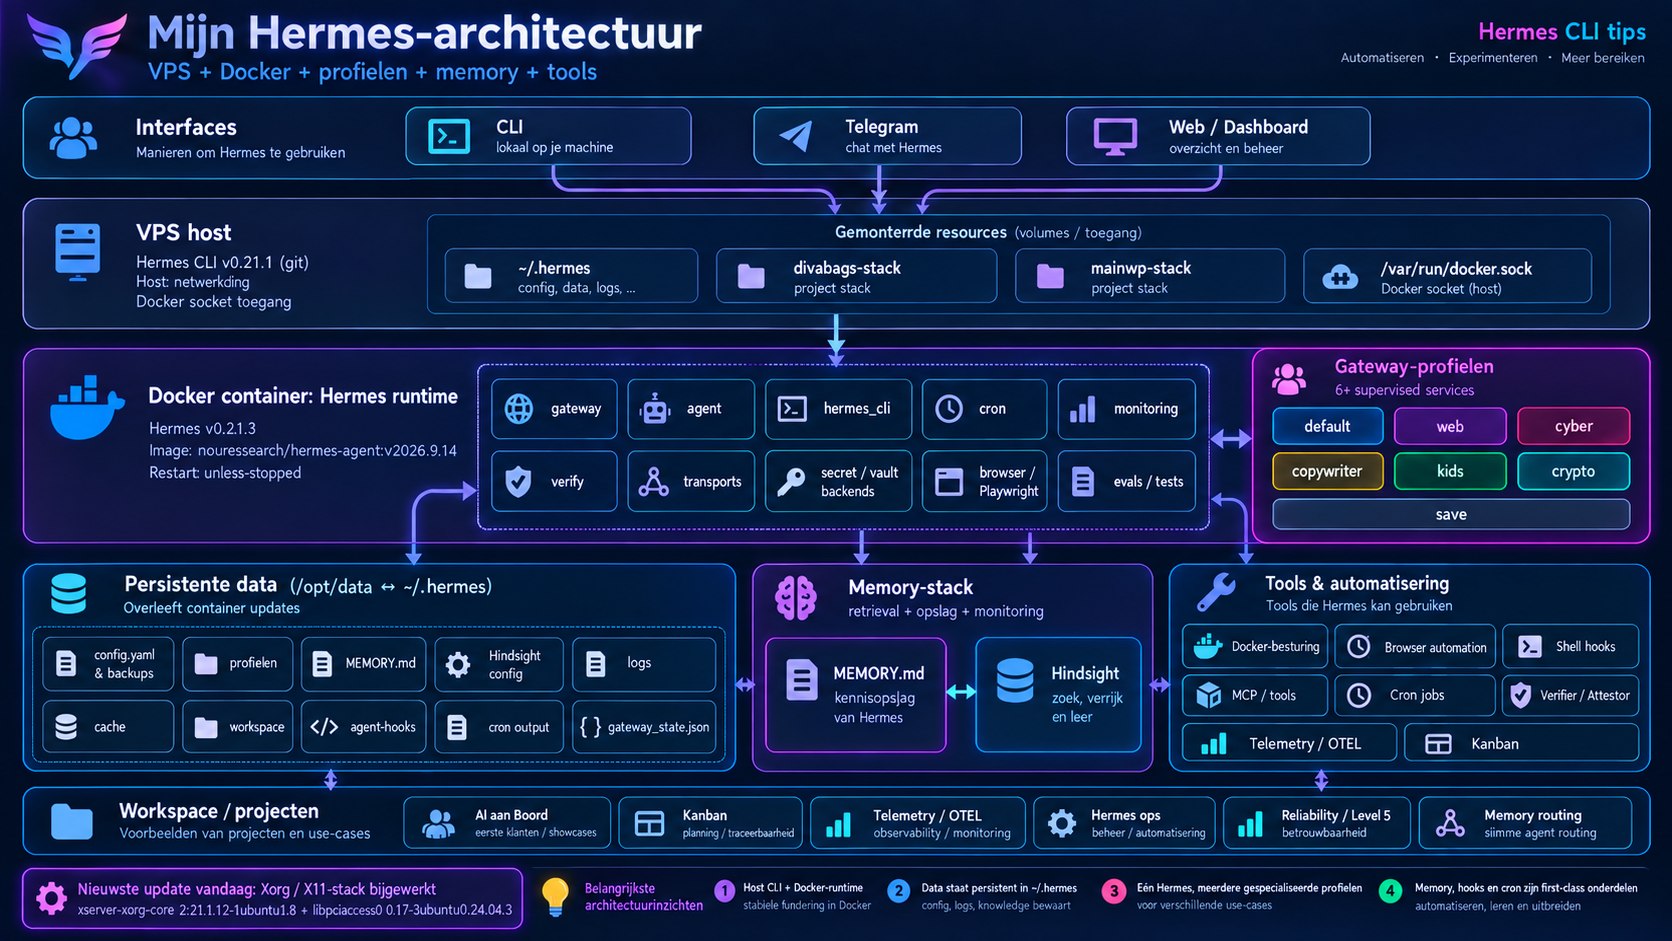
Task: Open the Browser automation tool
Action: [1415, 647]
